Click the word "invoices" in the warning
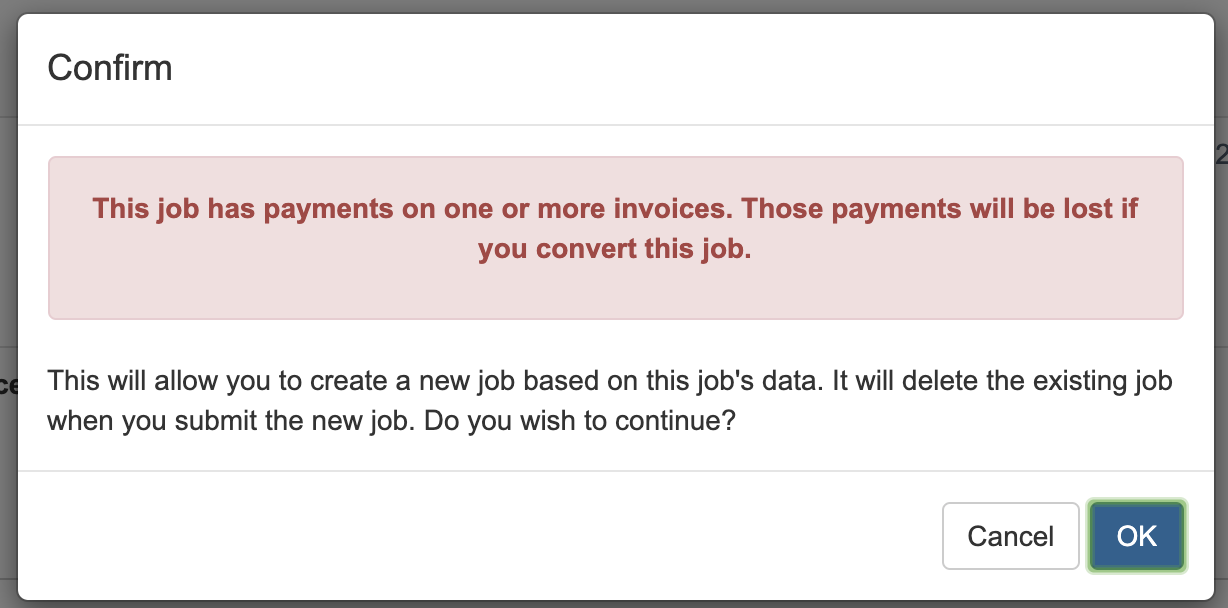Screen dimensions: 1228x608 (x=671, y=208)
